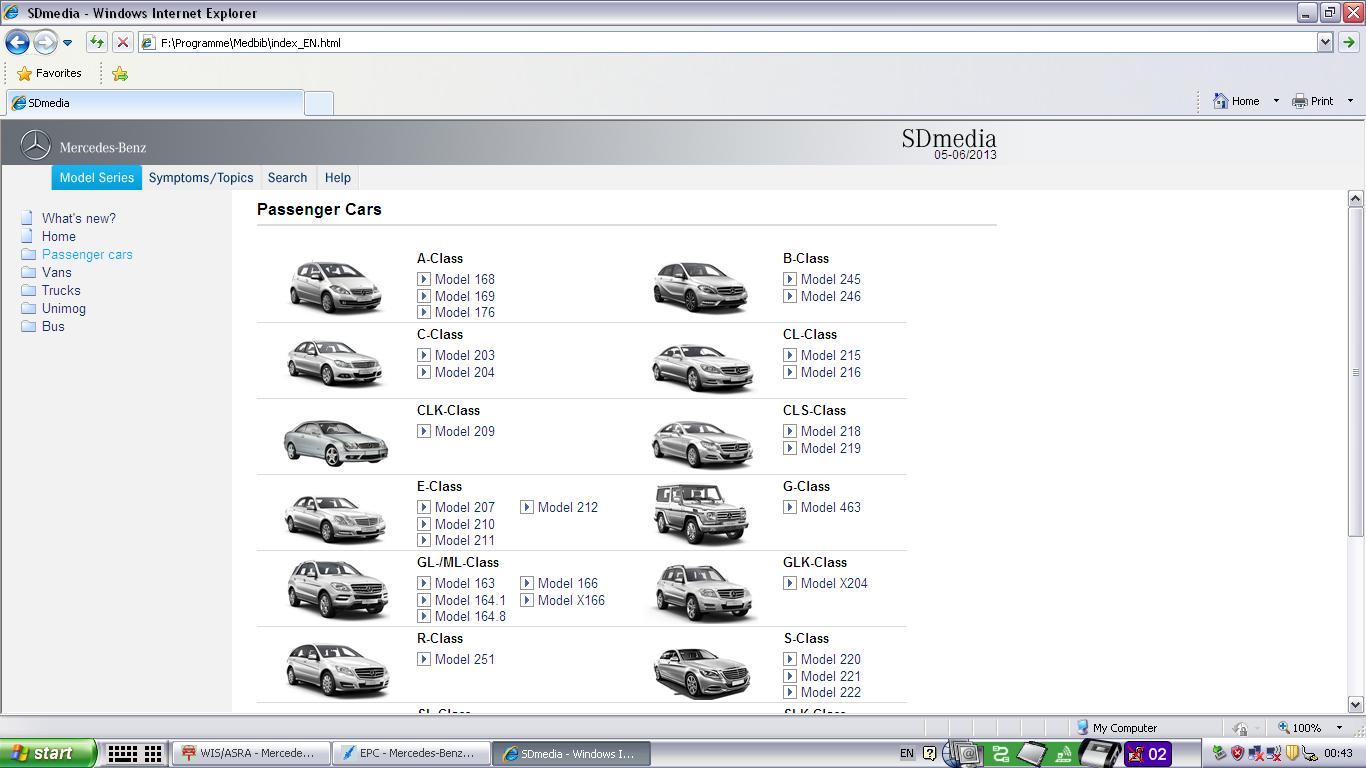Click the A-Class car thumbnail
Viewport: 1366px width, 768px height.
pos(336,286)
